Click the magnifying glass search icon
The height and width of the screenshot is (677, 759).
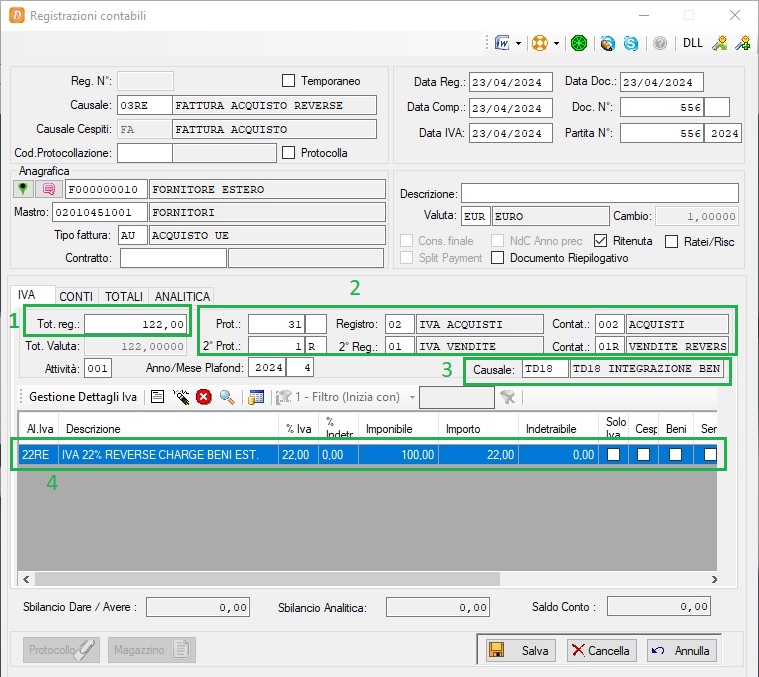coord(227,397)
